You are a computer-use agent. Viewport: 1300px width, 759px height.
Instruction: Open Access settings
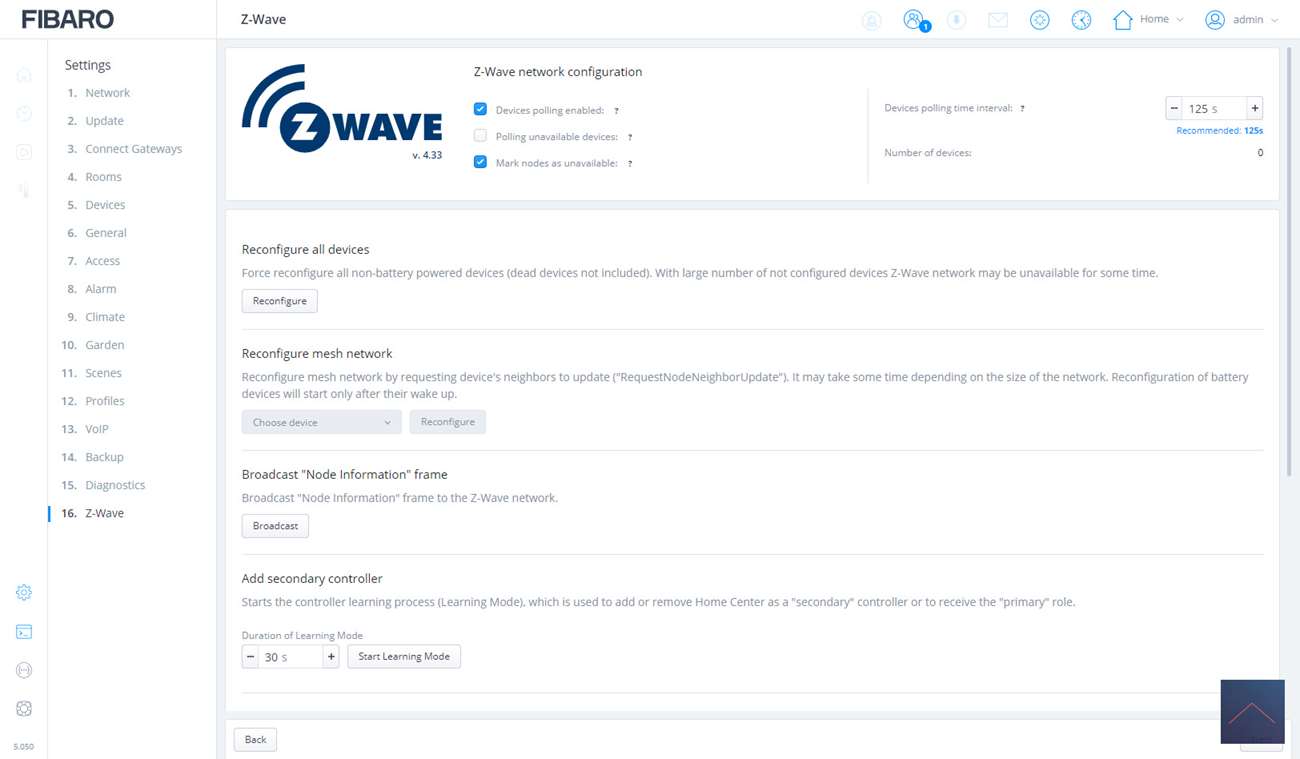[x=102, y=261]
